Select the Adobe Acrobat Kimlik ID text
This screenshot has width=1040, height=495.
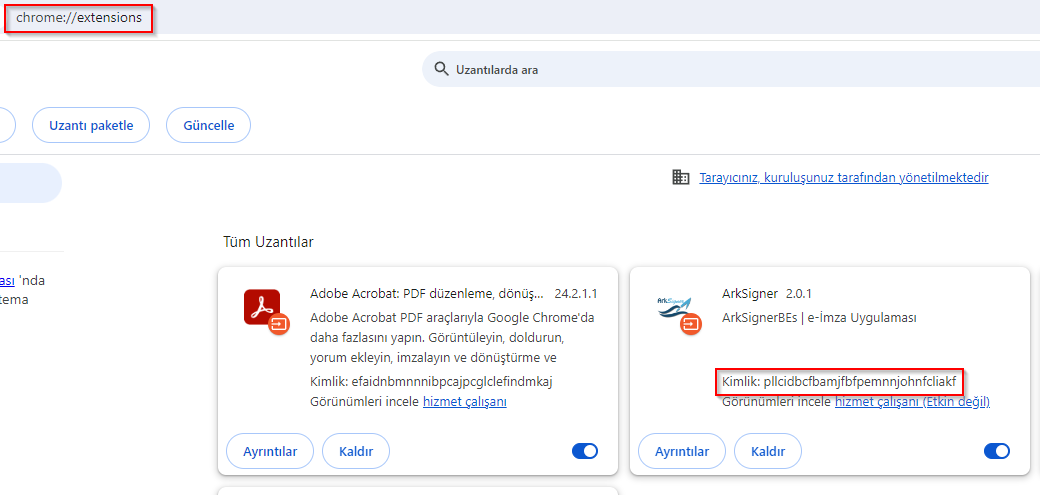click(431, 382)
